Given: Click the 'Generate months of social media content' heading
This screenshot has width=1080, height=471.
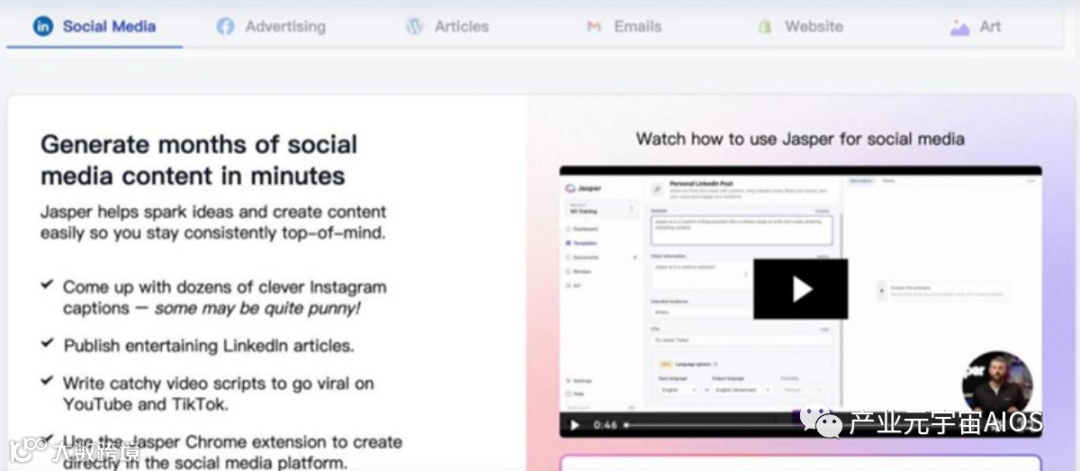Looking at the screenshot, I should pyautogui.click(x=199, y=160).
